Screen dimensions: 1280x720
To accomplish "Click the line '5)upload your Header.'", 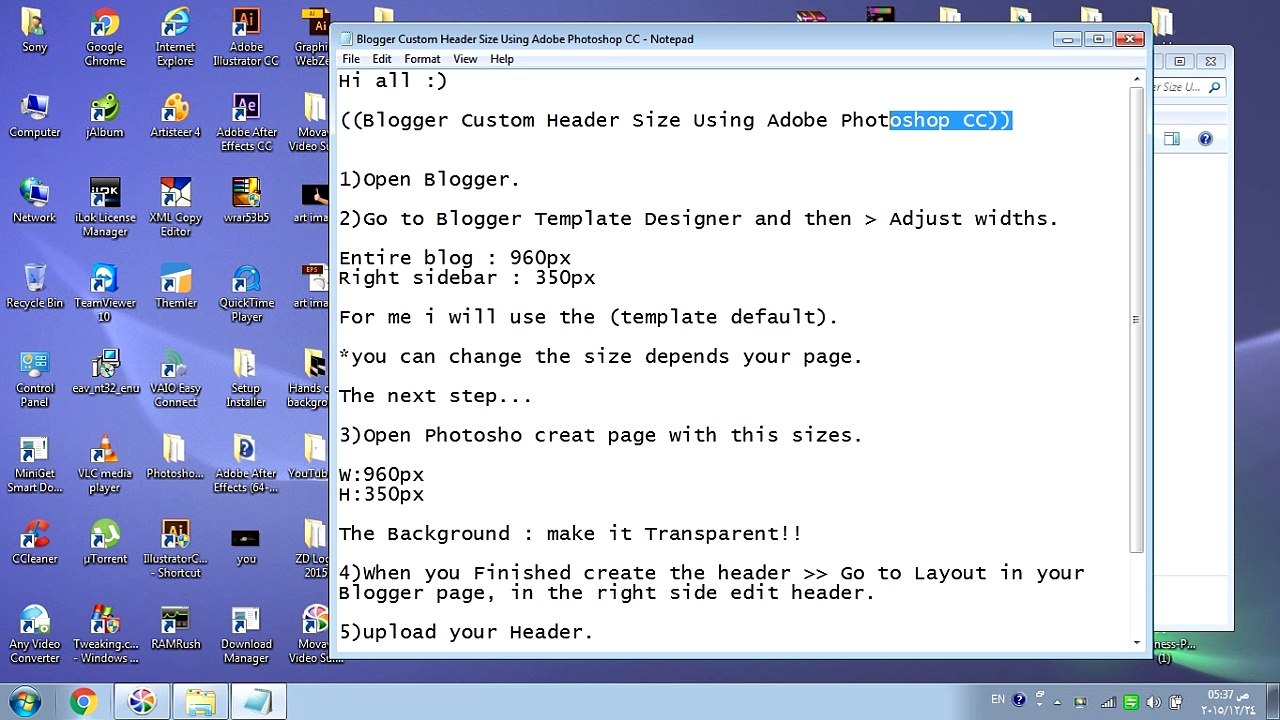I will [466, 632].
